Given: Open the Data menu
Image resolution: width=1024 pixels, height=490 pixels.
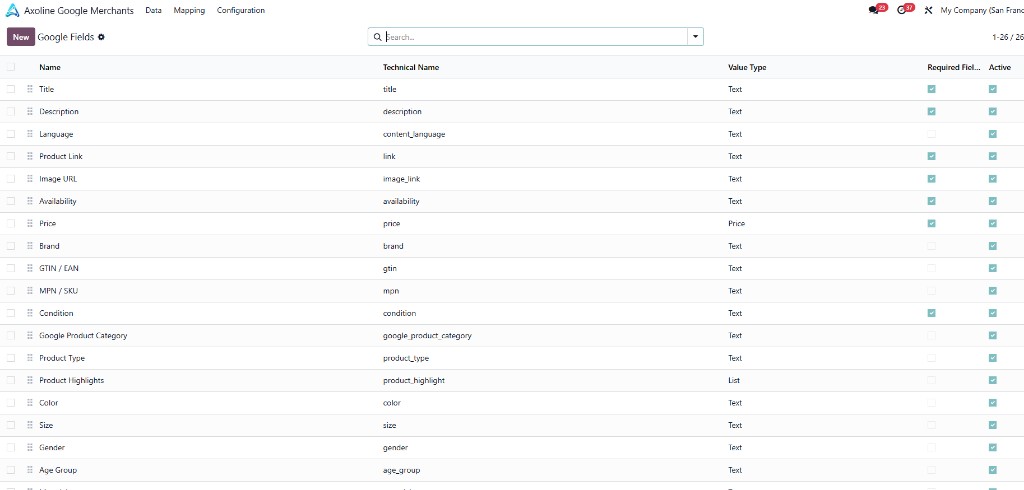Looking at the screenshot, I should coord(153,10).
